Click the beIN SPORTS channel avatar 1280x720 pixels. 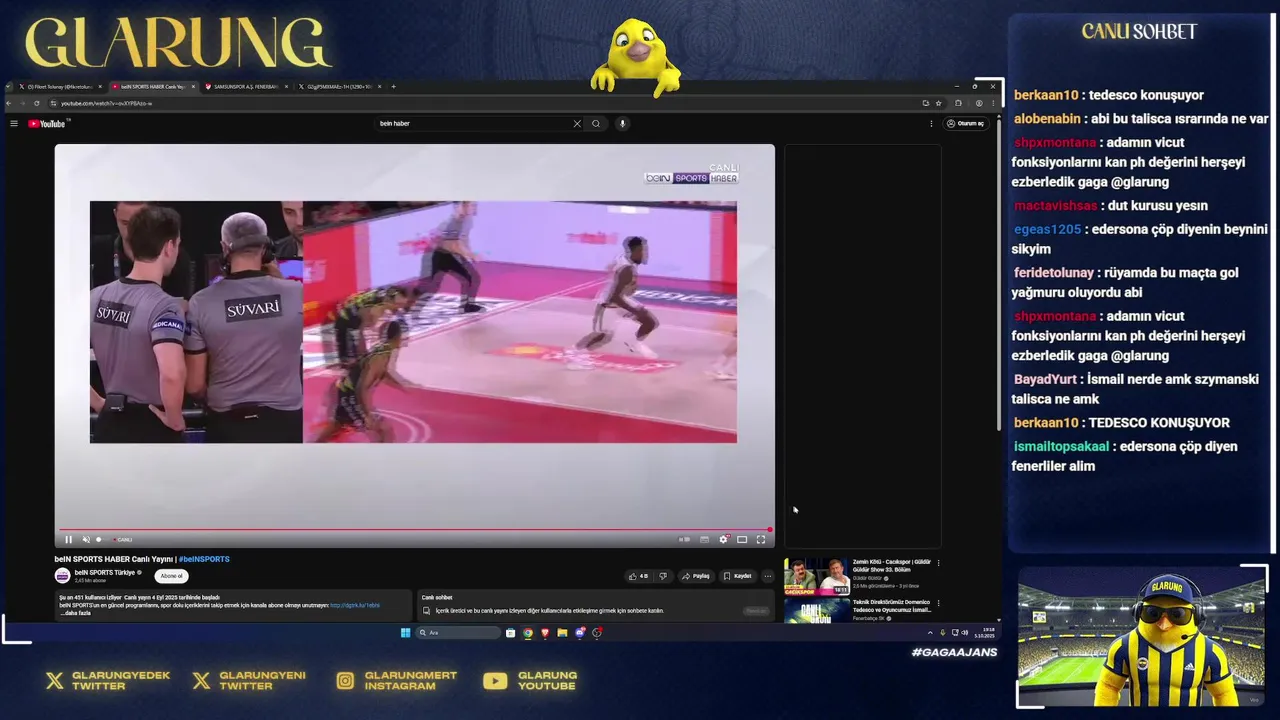[x=62, y=576]
